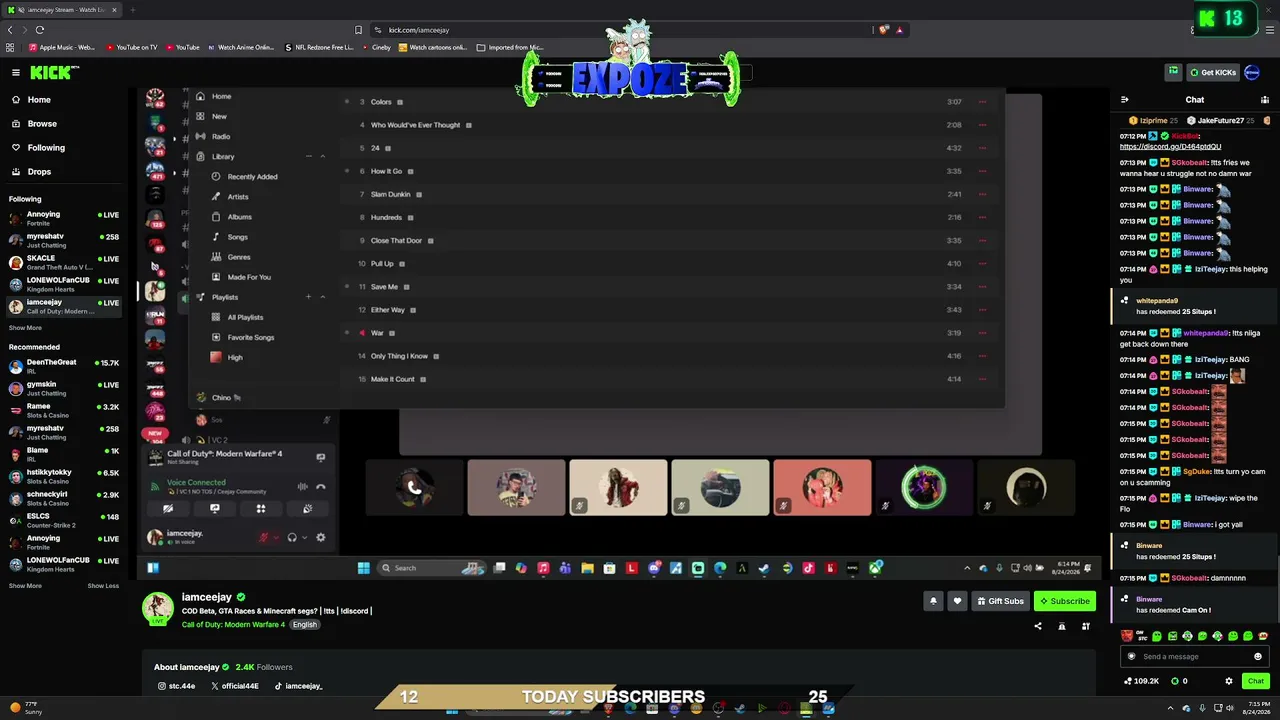Click Discord share screen button in voice panel
Screen dimensions: 1280x720
coord(214,509)
